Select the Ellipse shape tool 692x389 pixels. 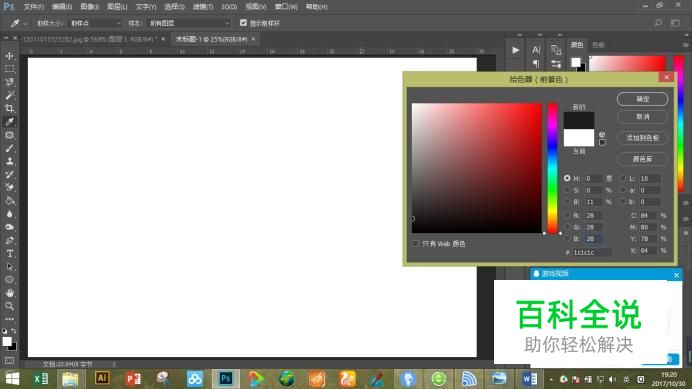(x=9, y=280)
